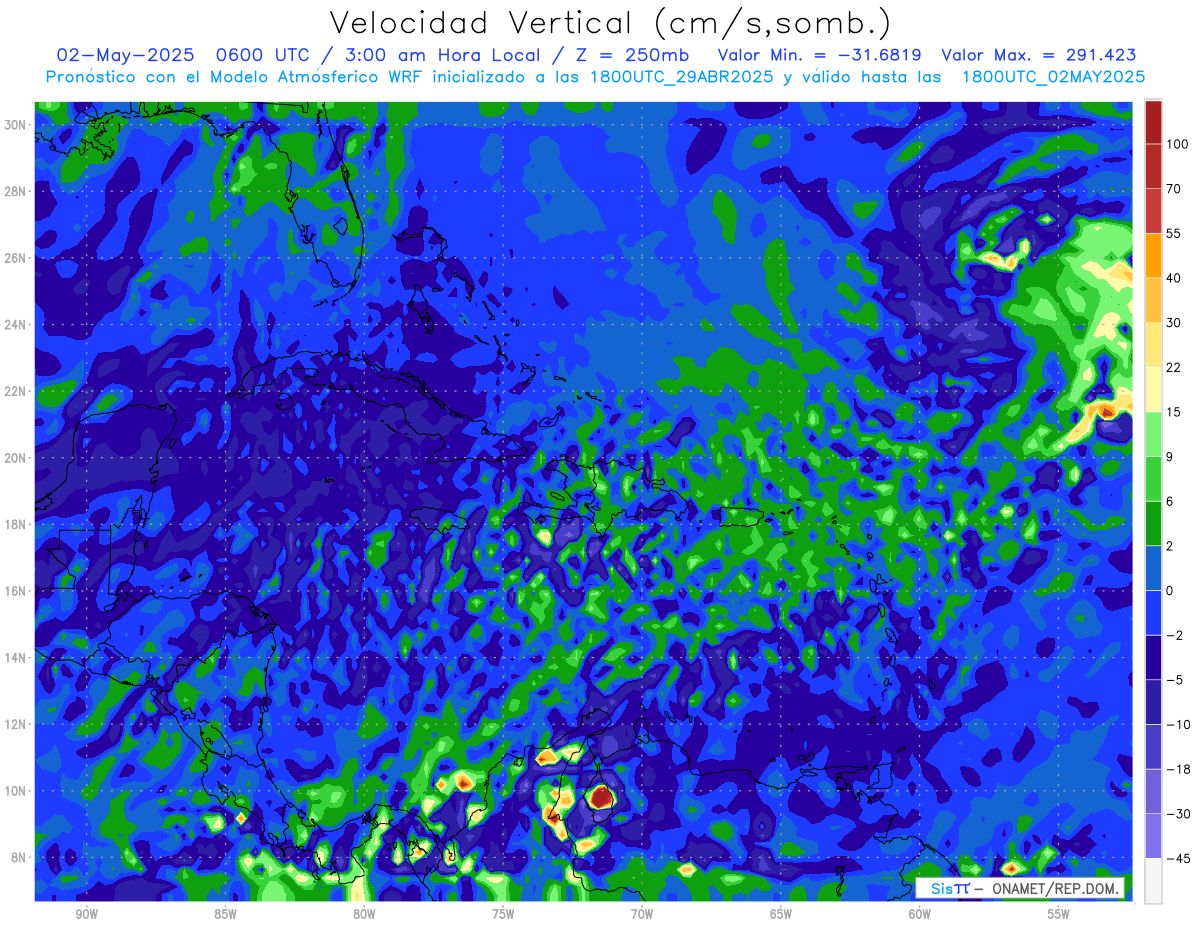This screenshot has height=927, width=1200.
Task: Click the light green colorbar segment between 15 and 9
Action: 1153,434
